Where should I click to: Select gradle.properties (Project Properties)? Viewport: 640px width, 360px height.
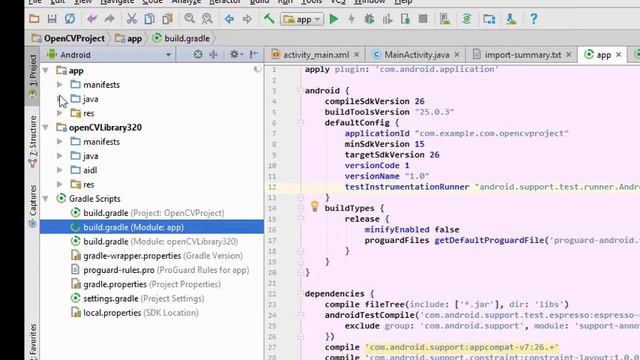click(152, 284)
